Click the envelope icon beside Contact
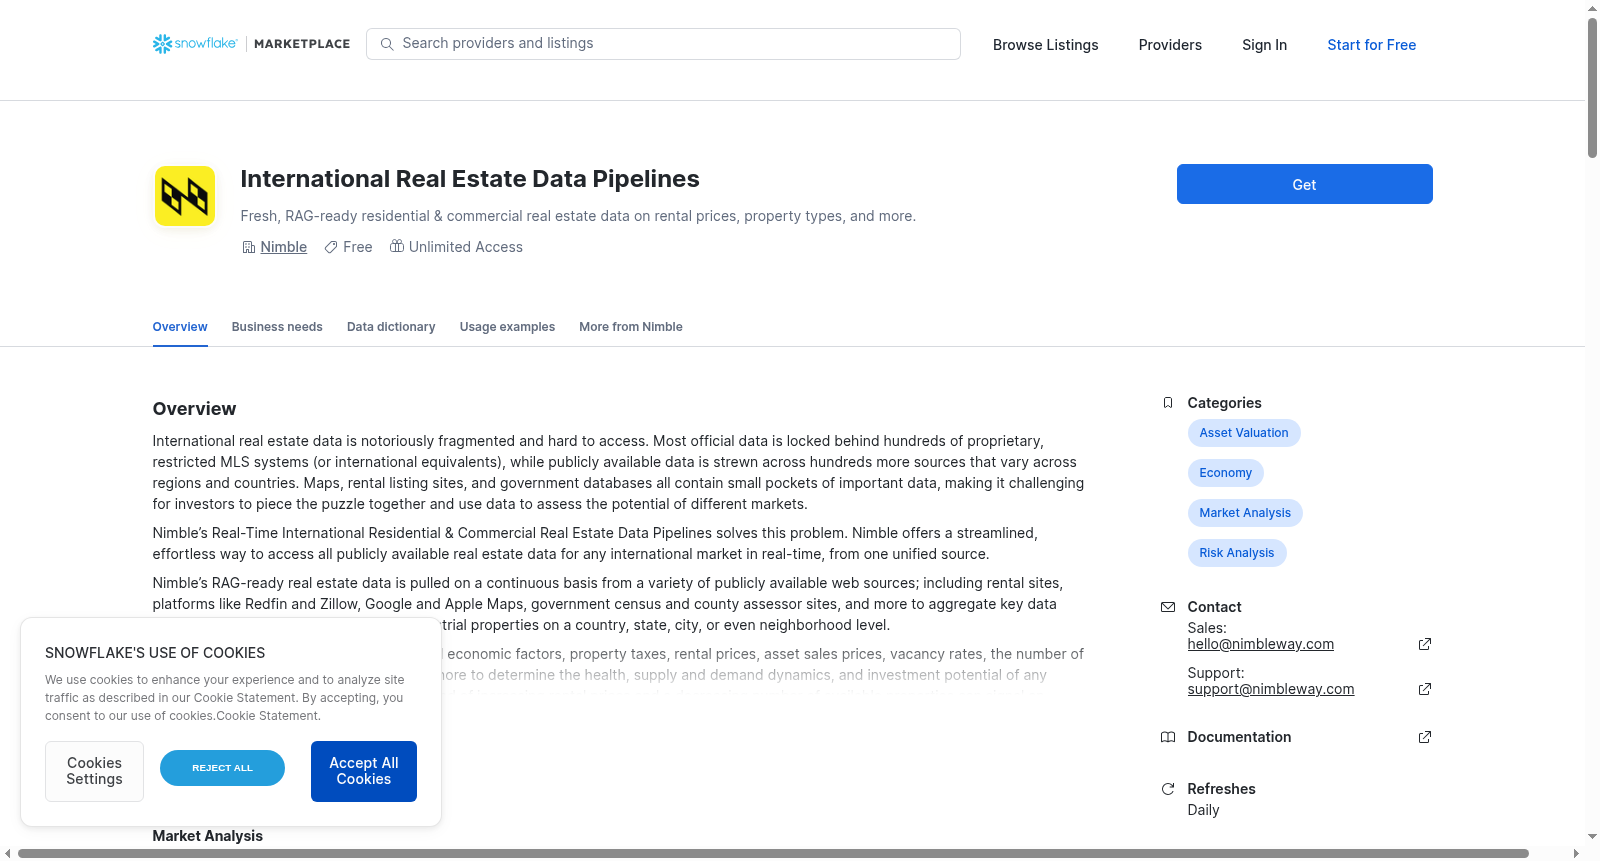The image size is (1600, 861). tap(1168, 607)
